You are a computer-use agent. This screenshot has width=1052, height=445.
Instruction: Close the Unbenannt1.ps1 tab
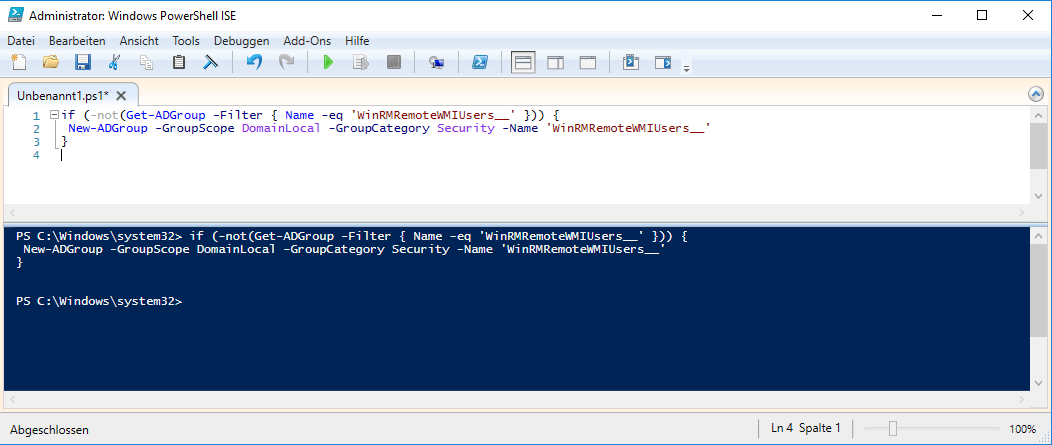(x=121, y=95)
